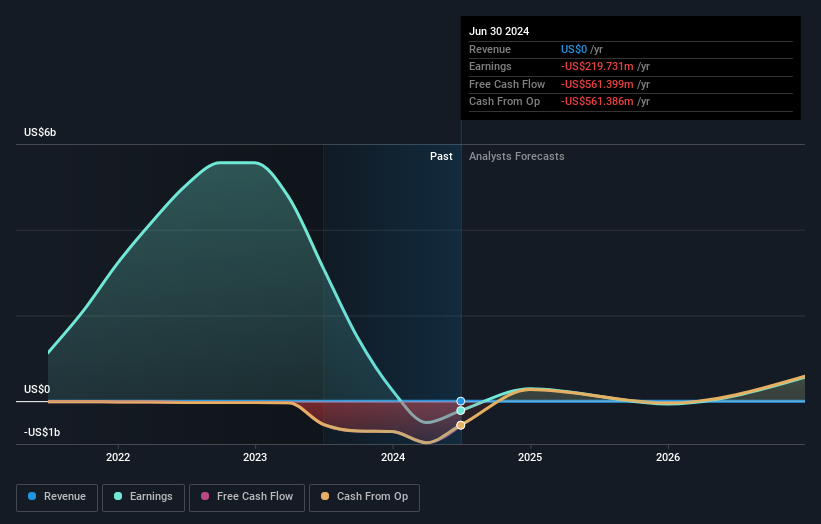Screen dimensions: 821x524
Task: Click the Jun 30 2024 tooltip date
Action: pos(499,31)
